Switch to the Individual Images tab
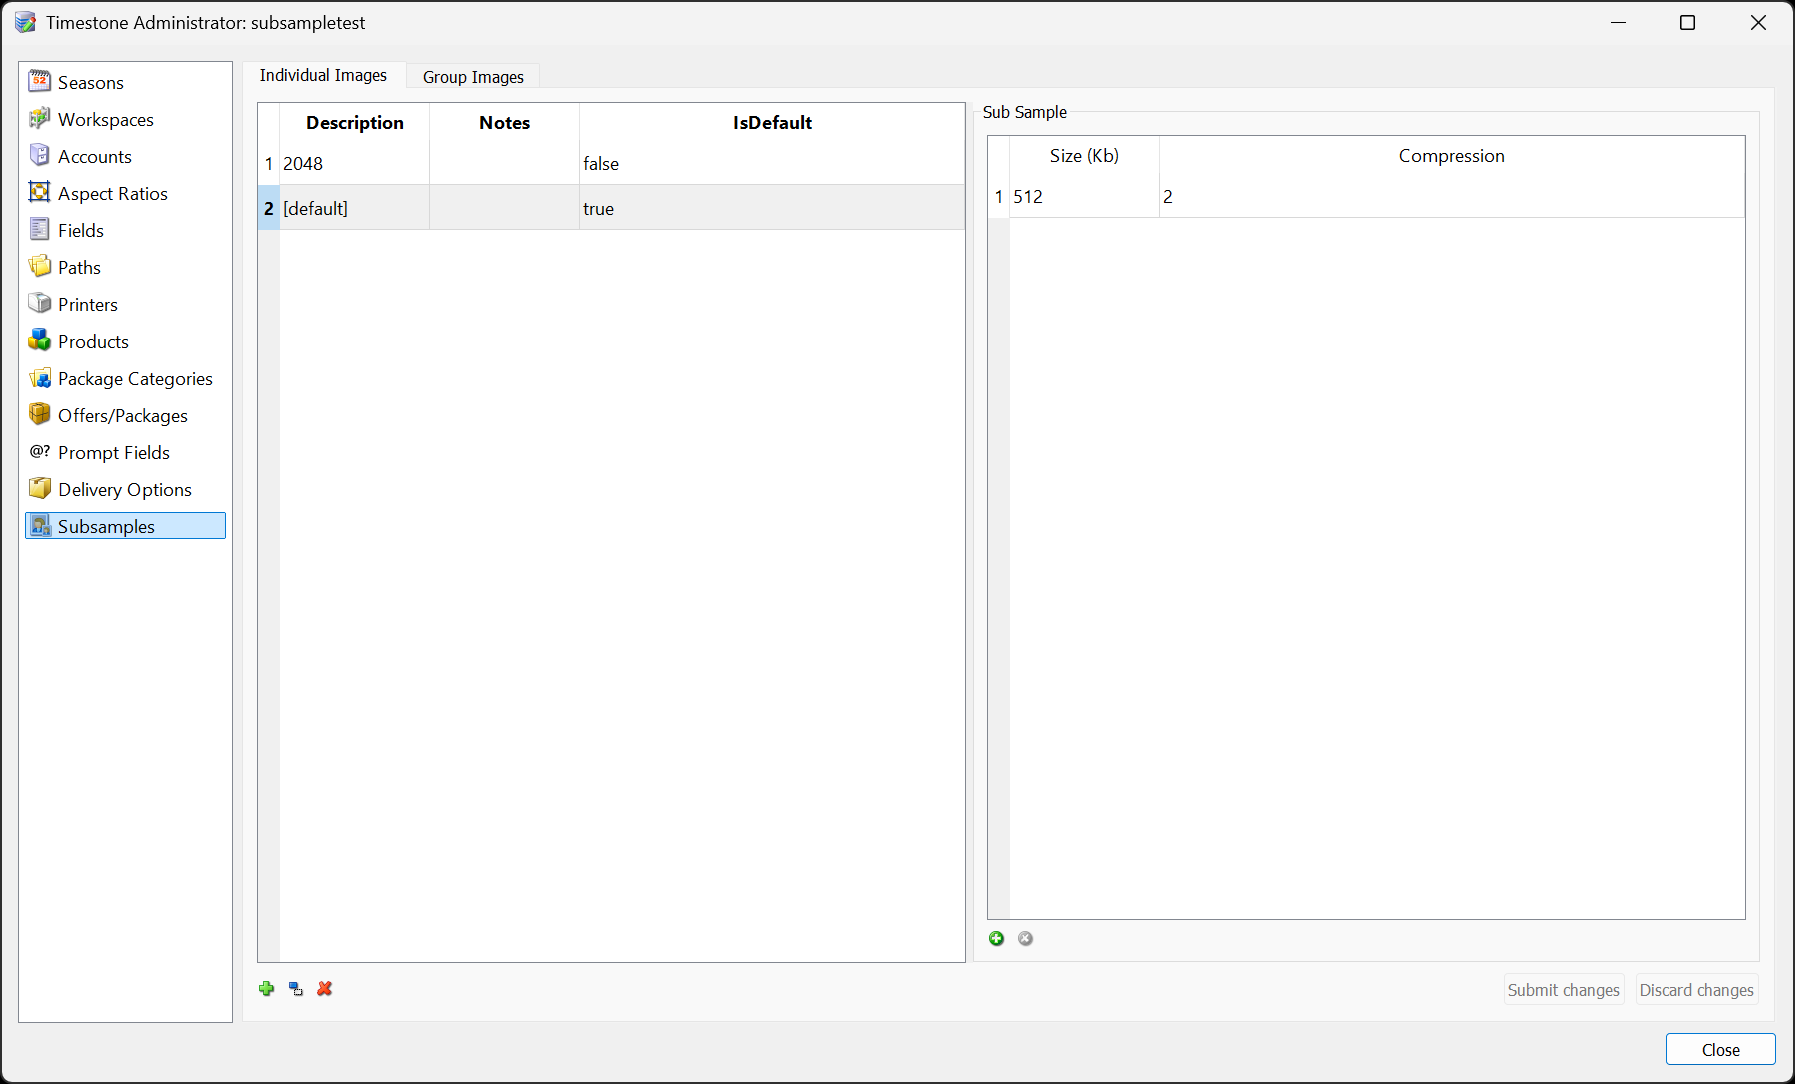1795x1084 pixels. click(x=323, y=75)
